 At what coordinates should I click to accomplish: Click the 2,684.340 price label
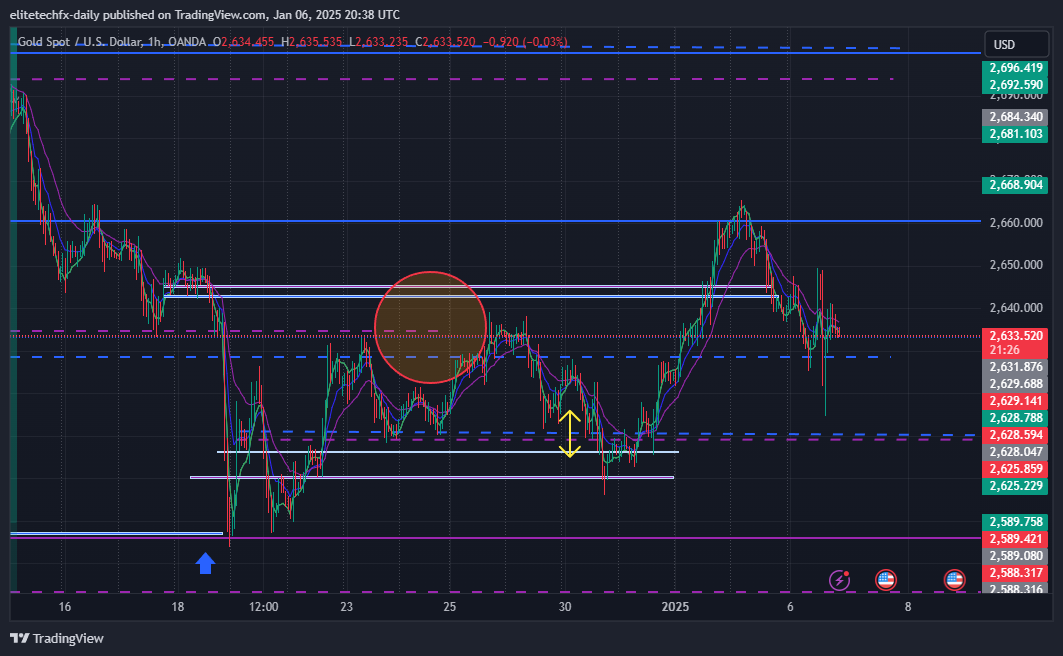click(x=1016, y=117)
